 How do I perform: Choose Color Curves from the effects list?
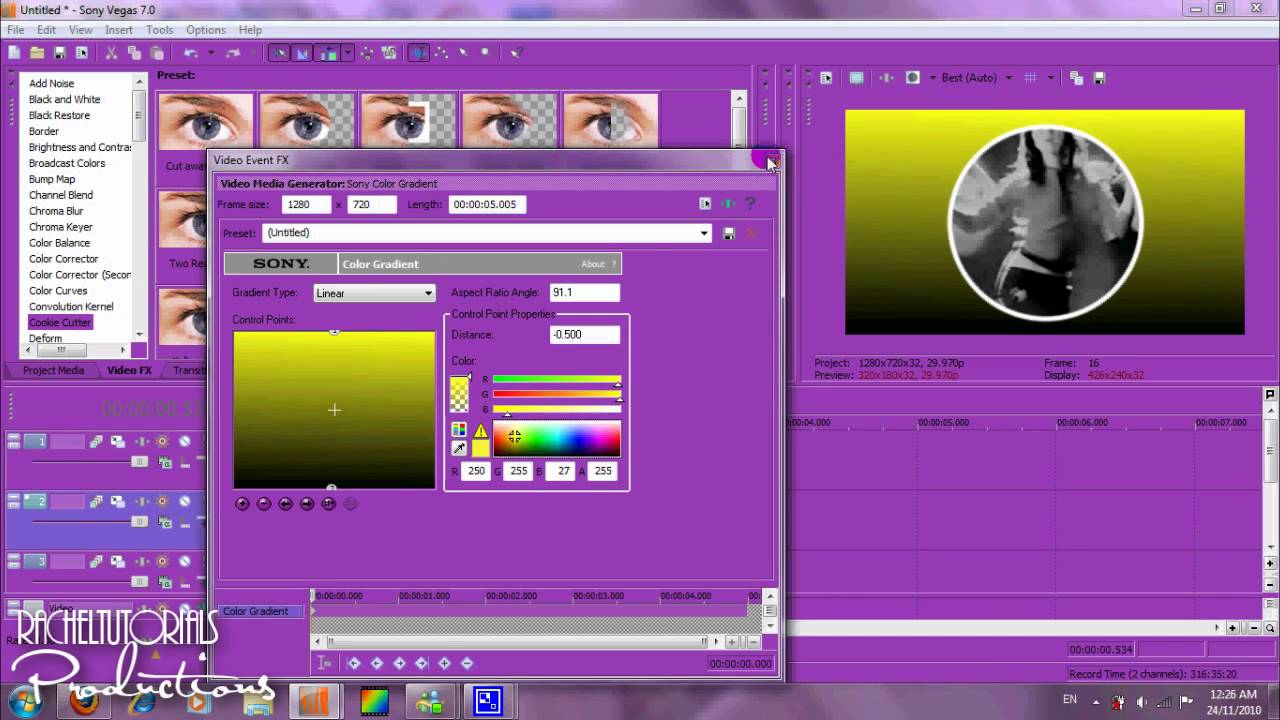pyautogui.click(x=58, y=291)
